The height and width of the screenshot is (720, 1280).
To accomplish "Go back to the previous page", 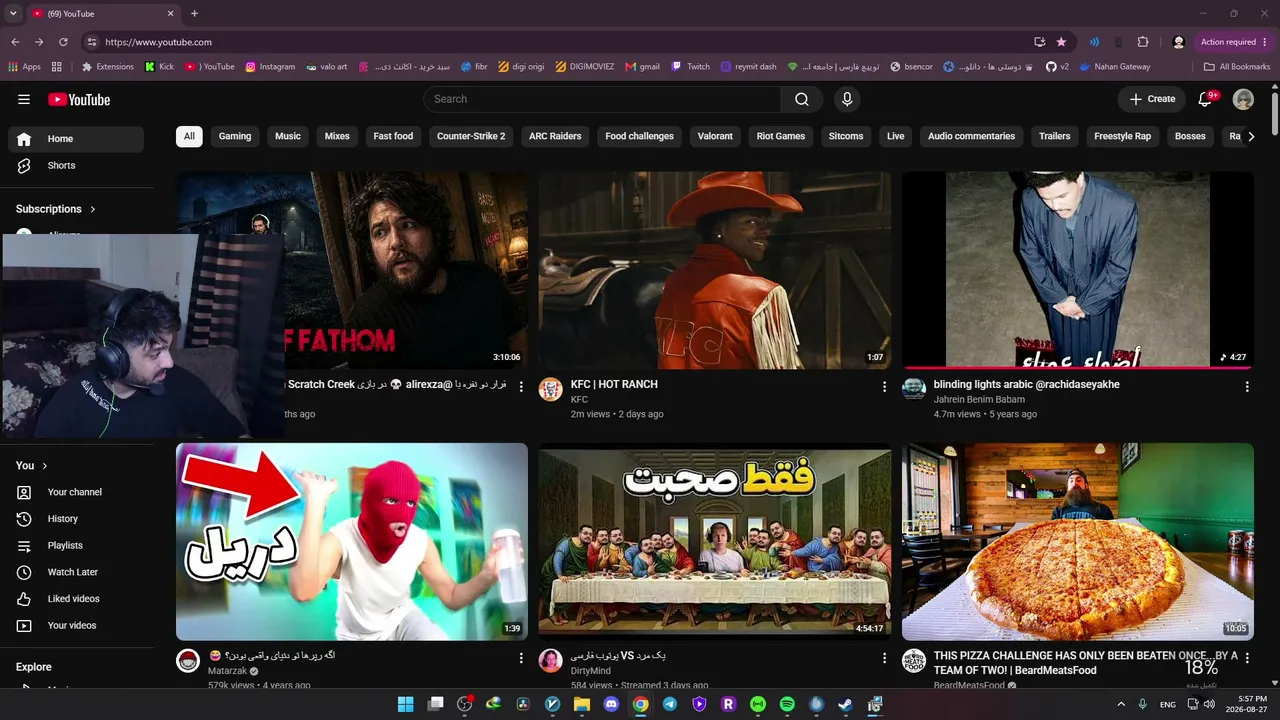I will (x=15, y=42).
